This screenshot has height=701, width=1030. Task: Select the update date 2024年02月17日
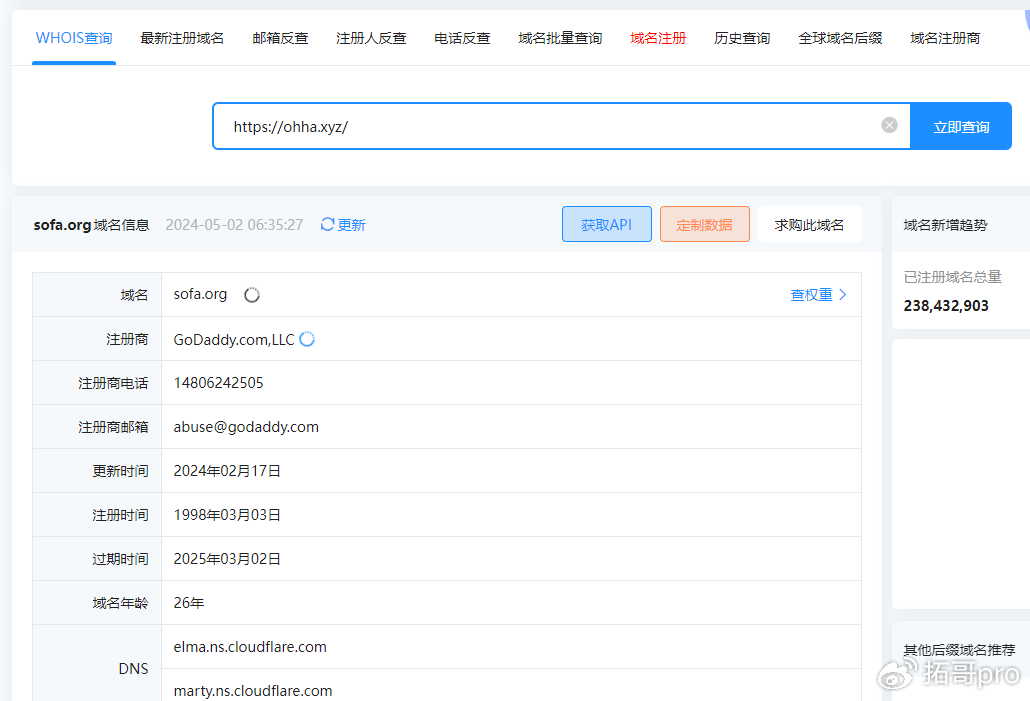point(227,471)
